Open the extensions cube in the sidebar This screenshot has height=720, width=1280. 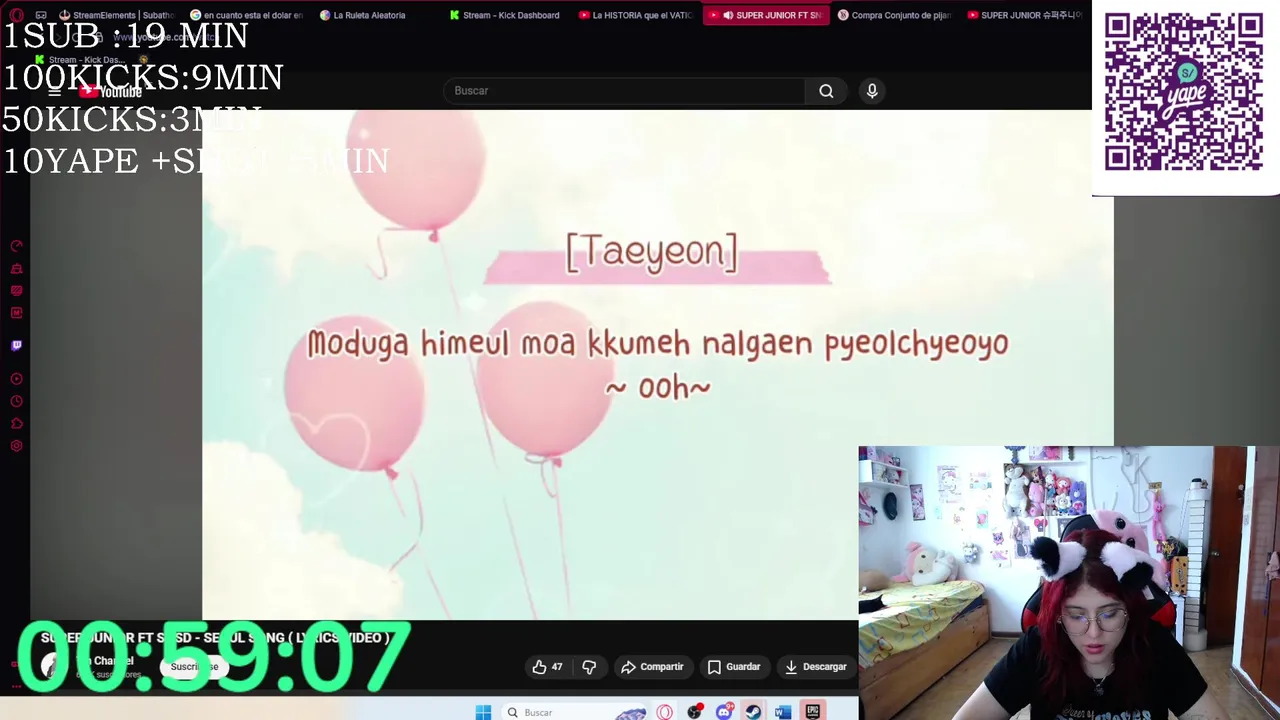16,424
